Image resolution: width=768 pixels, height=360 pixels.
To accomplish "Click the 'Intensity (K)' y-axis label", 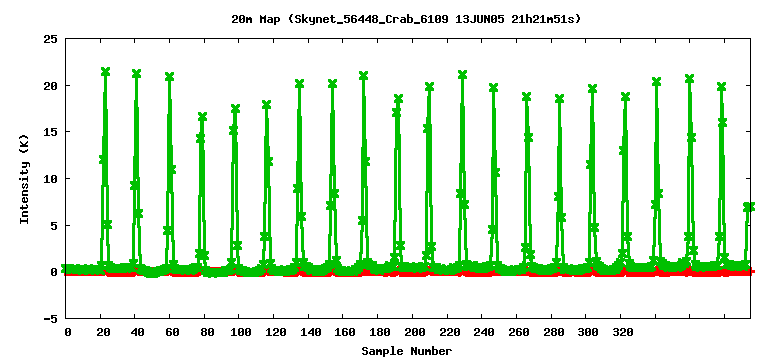I will [24, 178].
